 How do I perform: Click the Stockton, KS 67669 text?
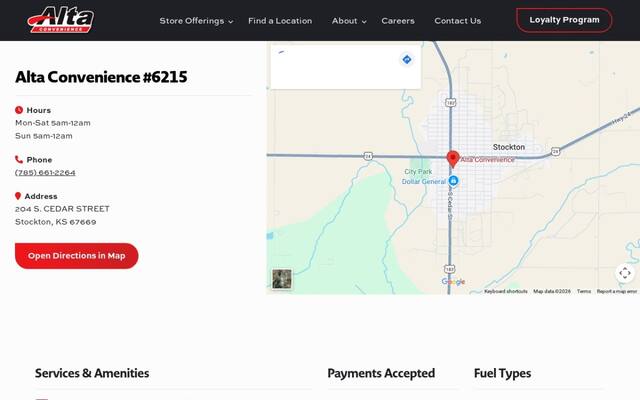[x=56, y=222]
